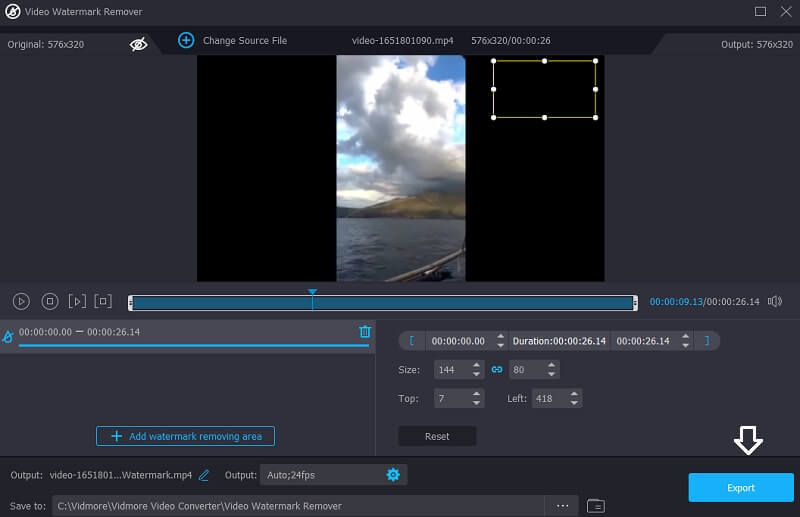
Task: Click the timeline playhead marker
Action: (x=312, y=293)
